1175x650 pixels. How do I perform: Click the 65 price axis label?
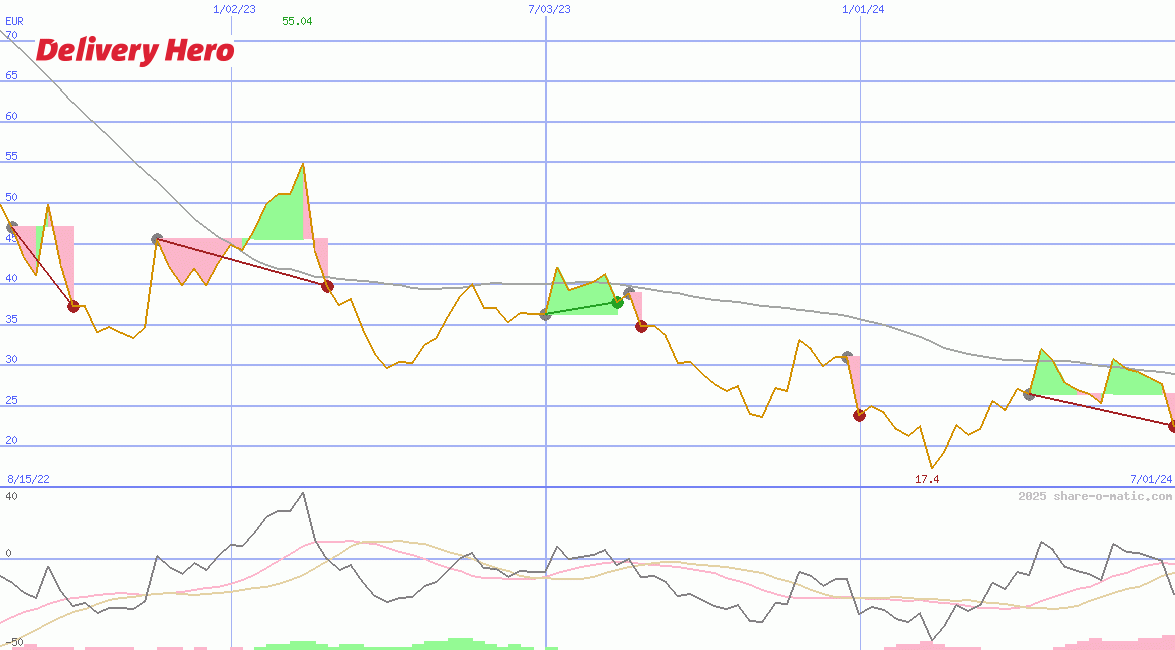tap(11, 76)
